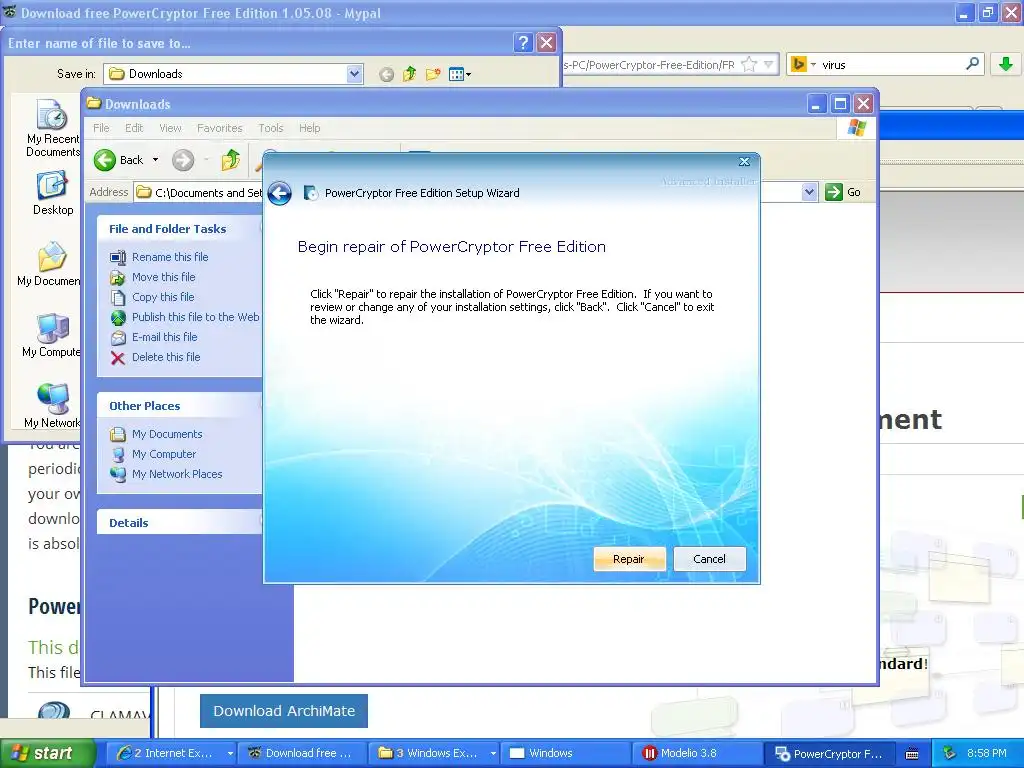The image size is (1024, 768).
Task: Open My Computer under Other Places
Action: tap(164, 454)
